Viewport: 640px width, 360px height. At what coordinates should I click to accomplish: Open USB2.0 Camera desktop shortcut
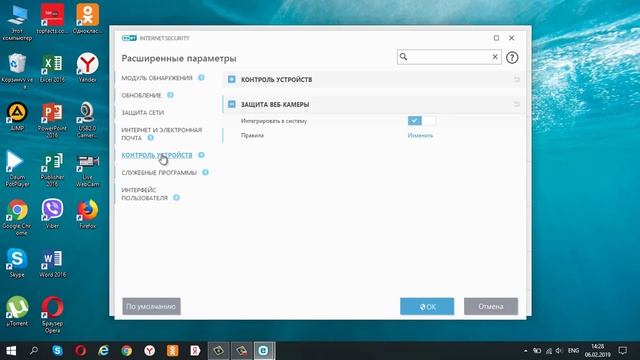[x=87, y=120]
